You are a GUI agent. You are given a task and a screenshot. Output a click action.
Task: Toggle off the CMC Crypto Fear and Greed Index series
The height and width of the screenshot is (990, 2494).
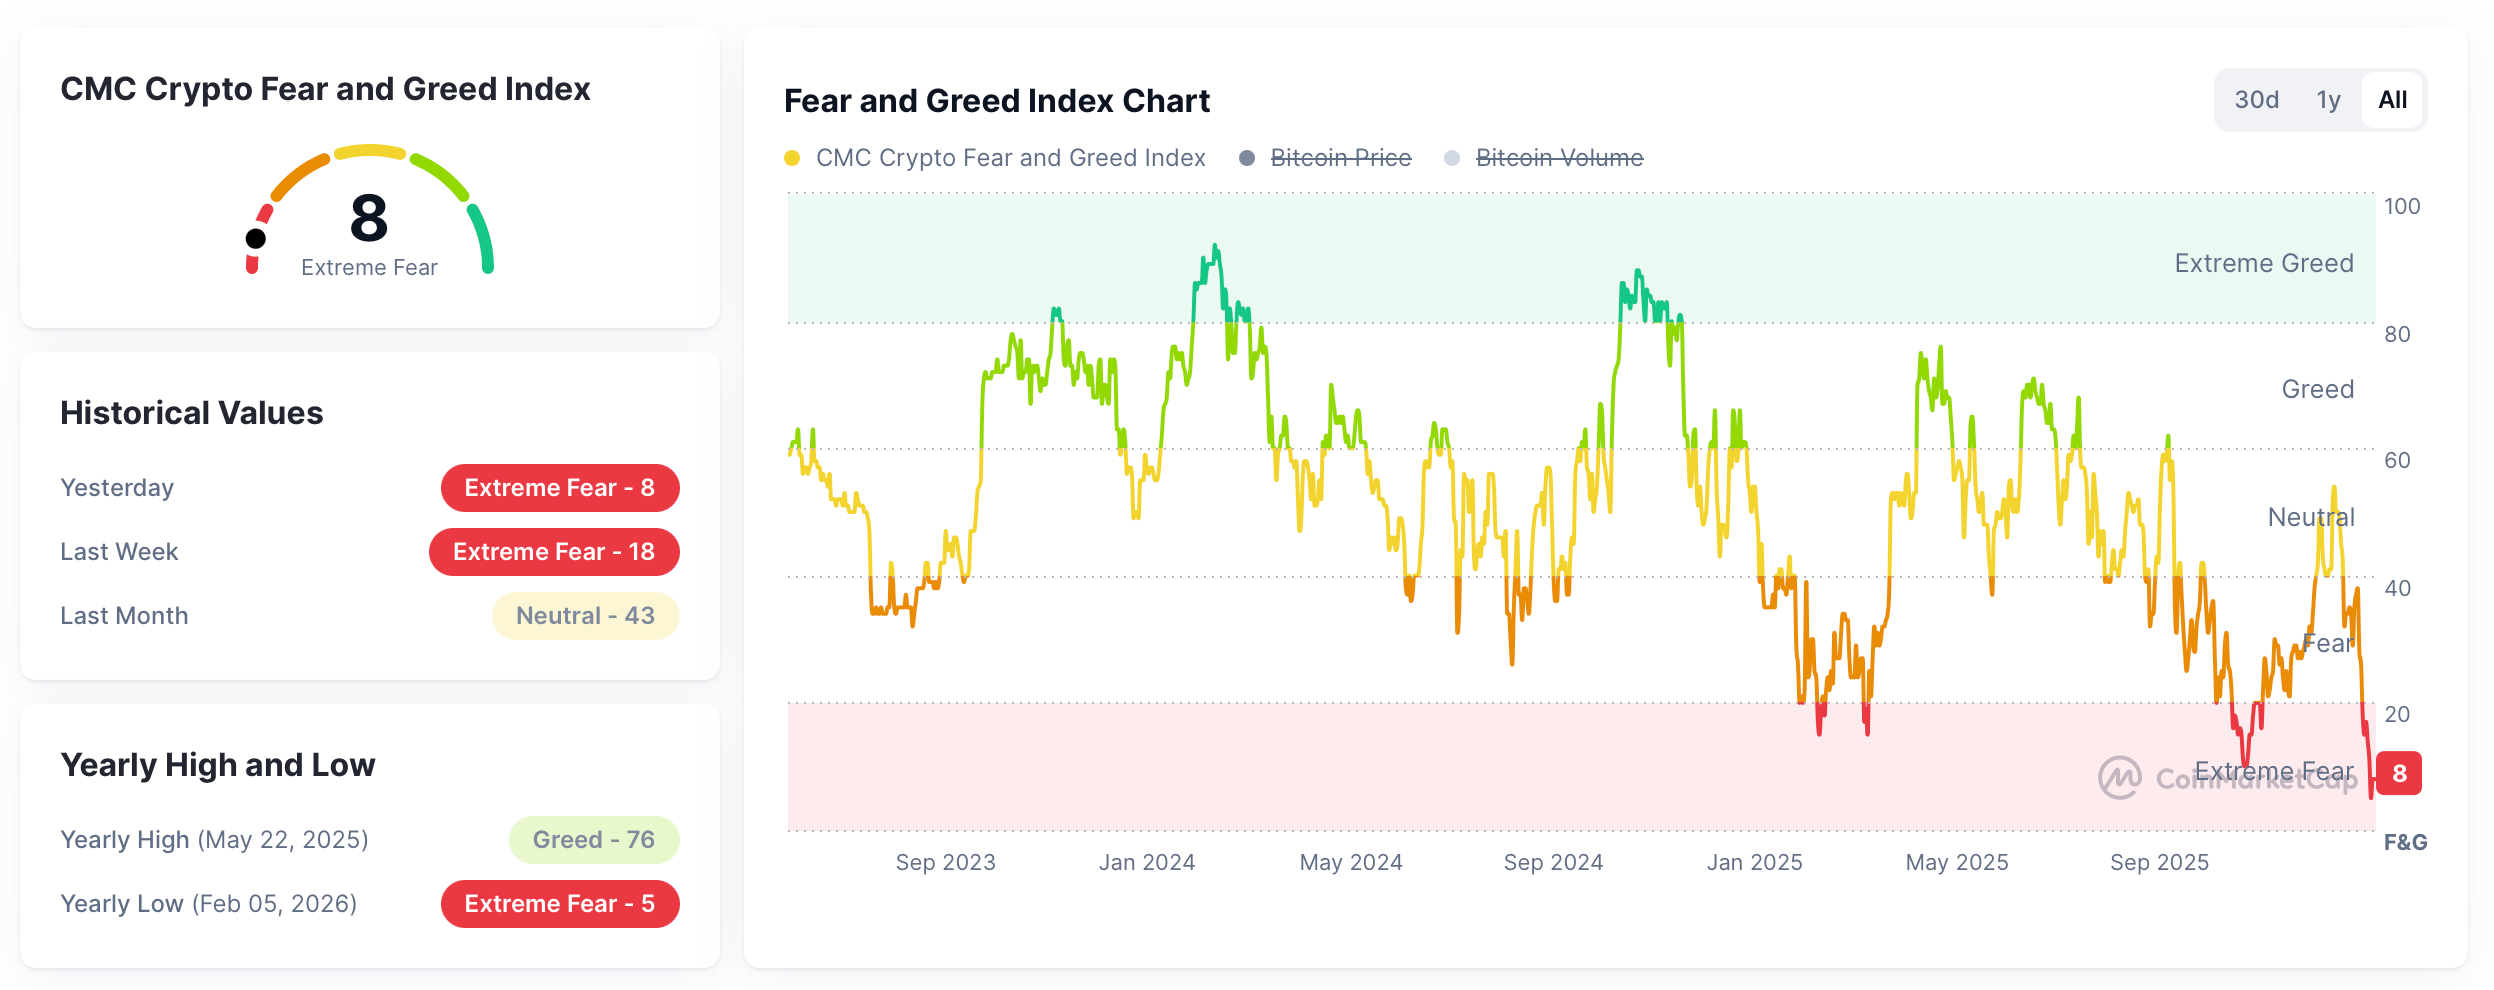coord(1010,157)
